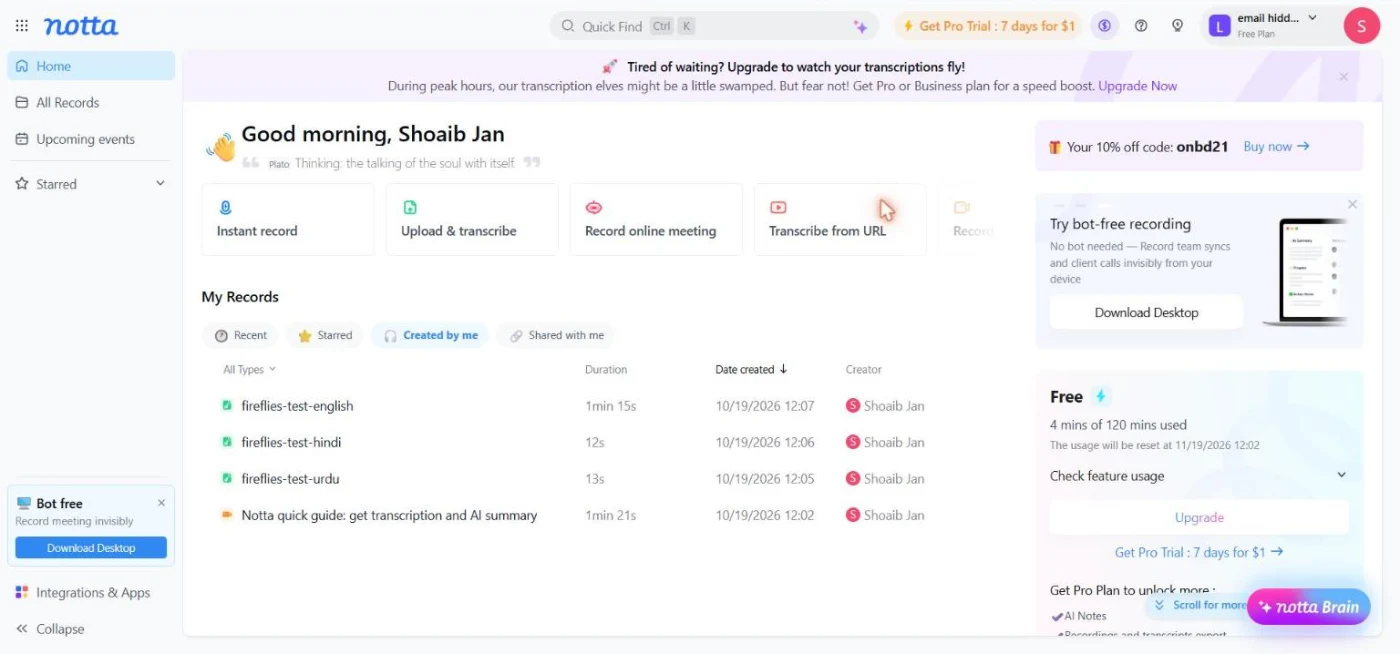Click laptop thumbnail in bot-free card
Viewport: 1400px width, 654px height.
tap(1308, 272)
